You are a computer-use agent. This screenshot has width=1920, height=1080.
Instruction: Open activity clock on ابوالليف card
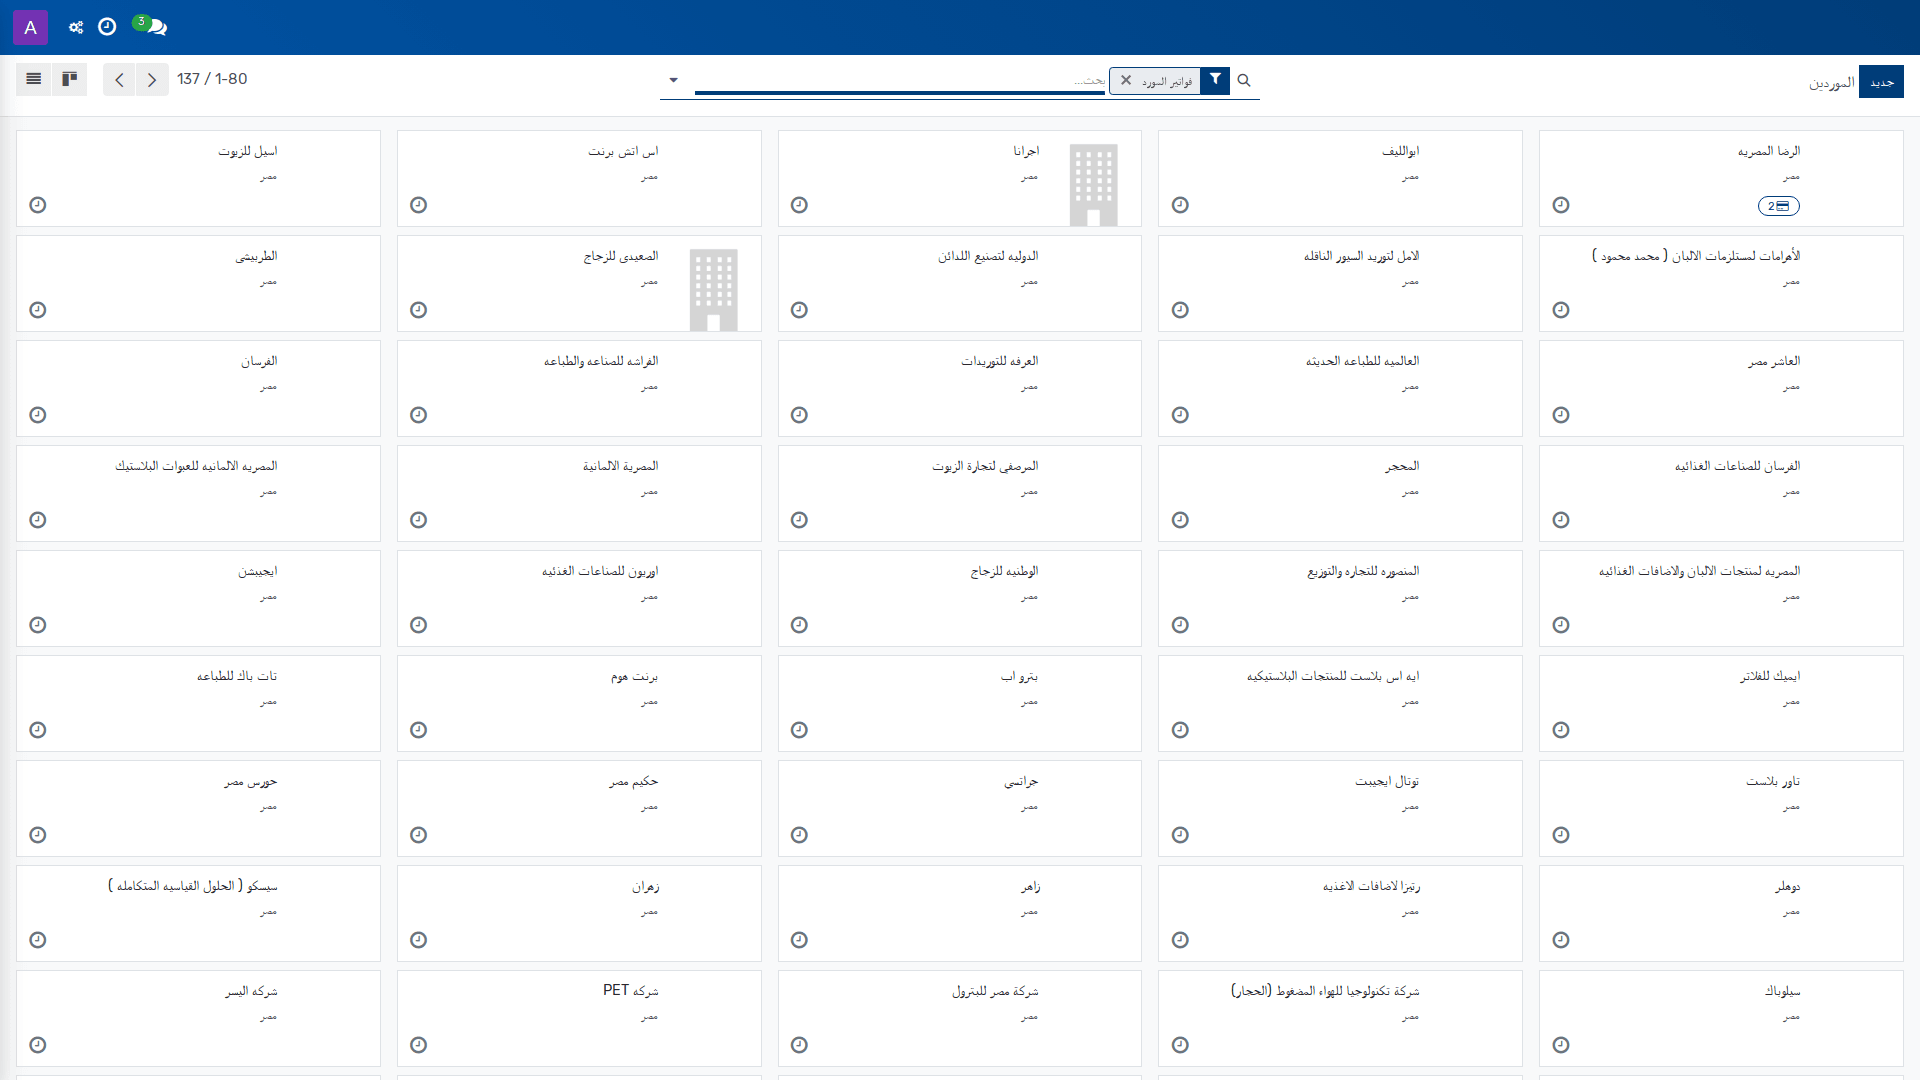(1180, 205)
